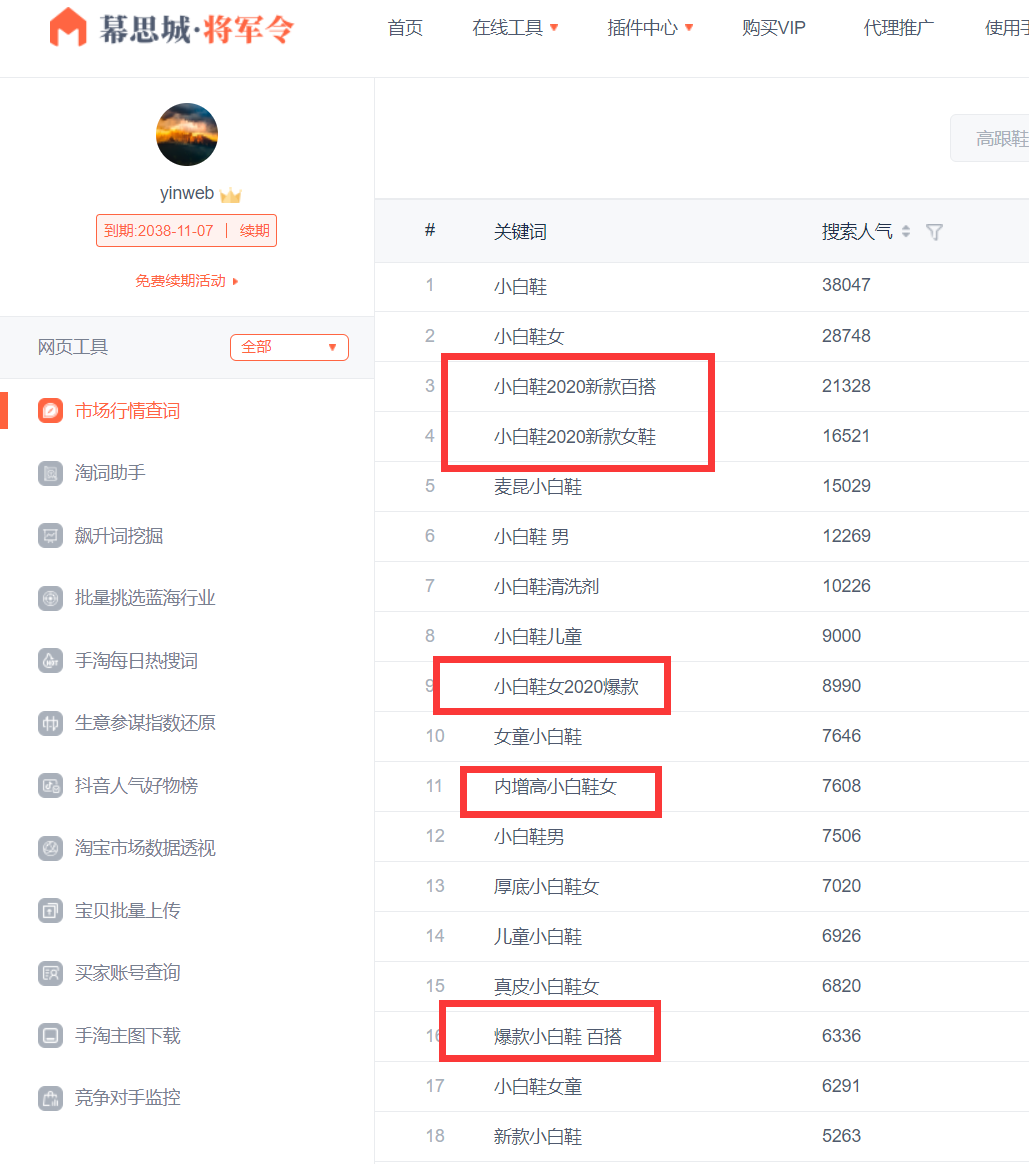1029x1164 pixels.
Task: Click the 网页工具 section label
Action: tap(73, 347)
